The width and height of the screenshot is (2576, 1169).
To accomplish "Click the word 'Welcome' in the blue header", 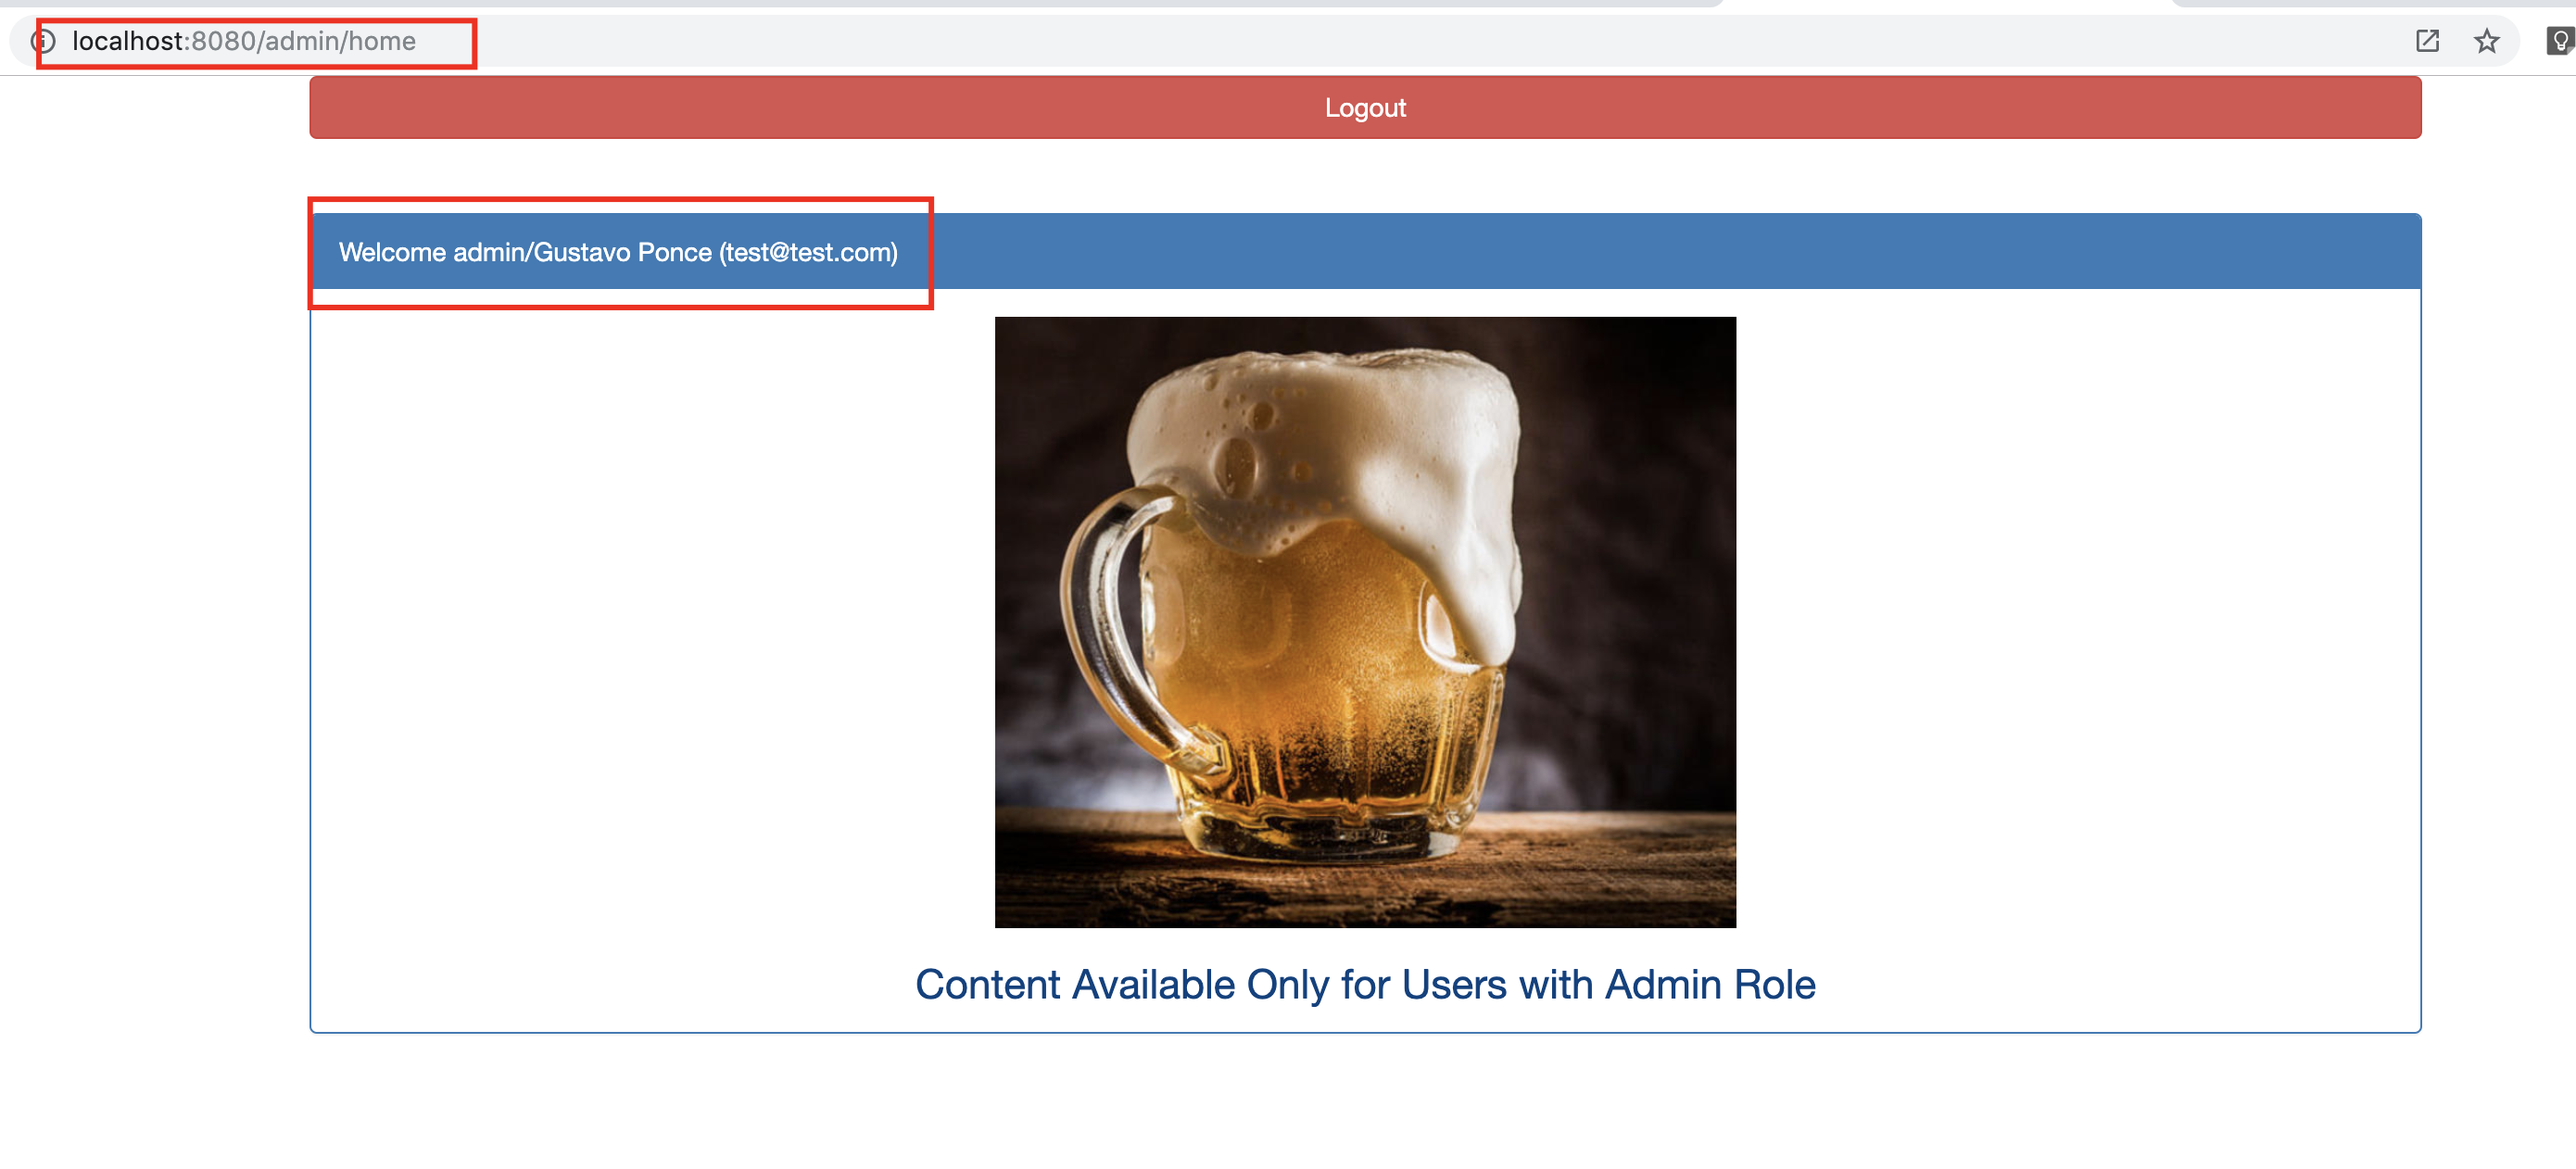I will [392, 252].
